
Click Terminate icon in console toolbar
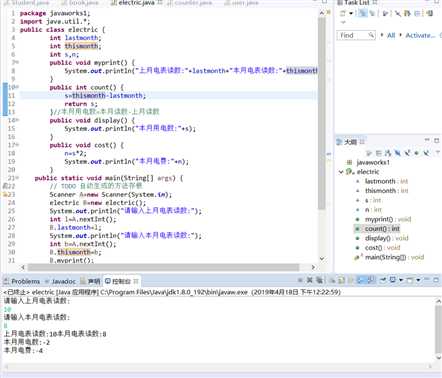(x=300, y=280)
